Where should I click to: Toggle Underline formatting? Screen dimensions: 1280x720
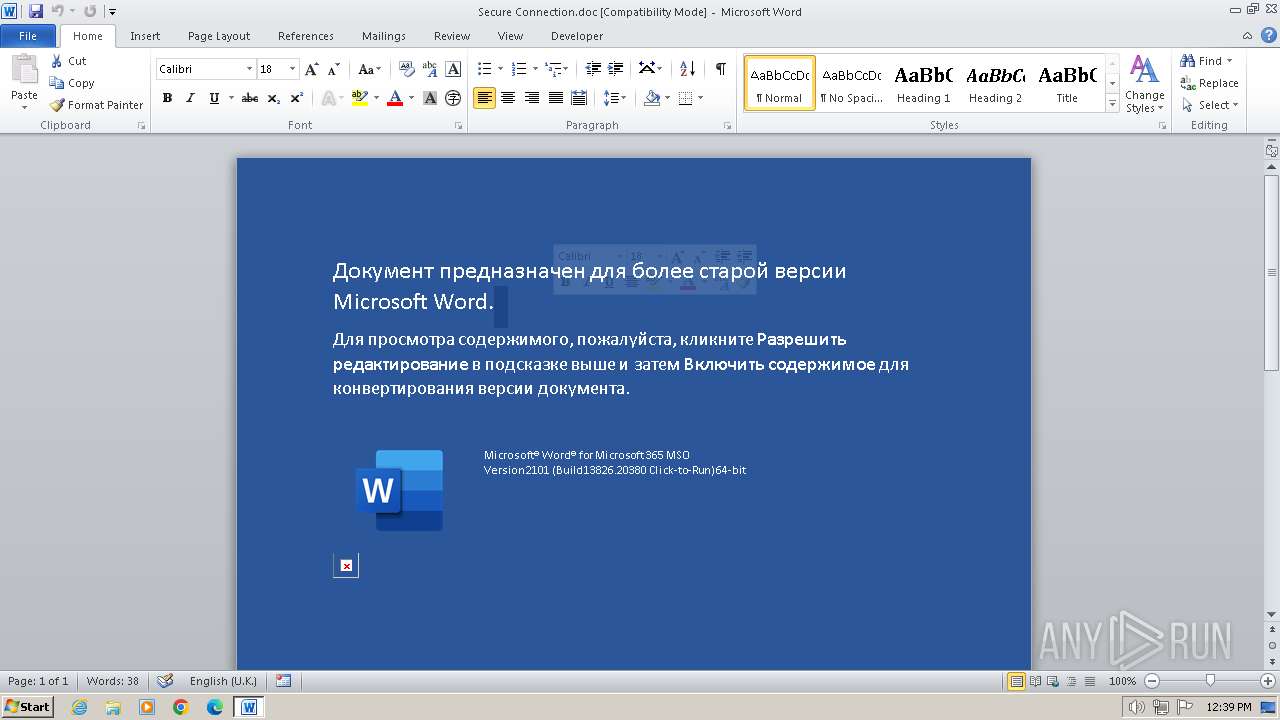pyautogui.click(x=214, y=98)
